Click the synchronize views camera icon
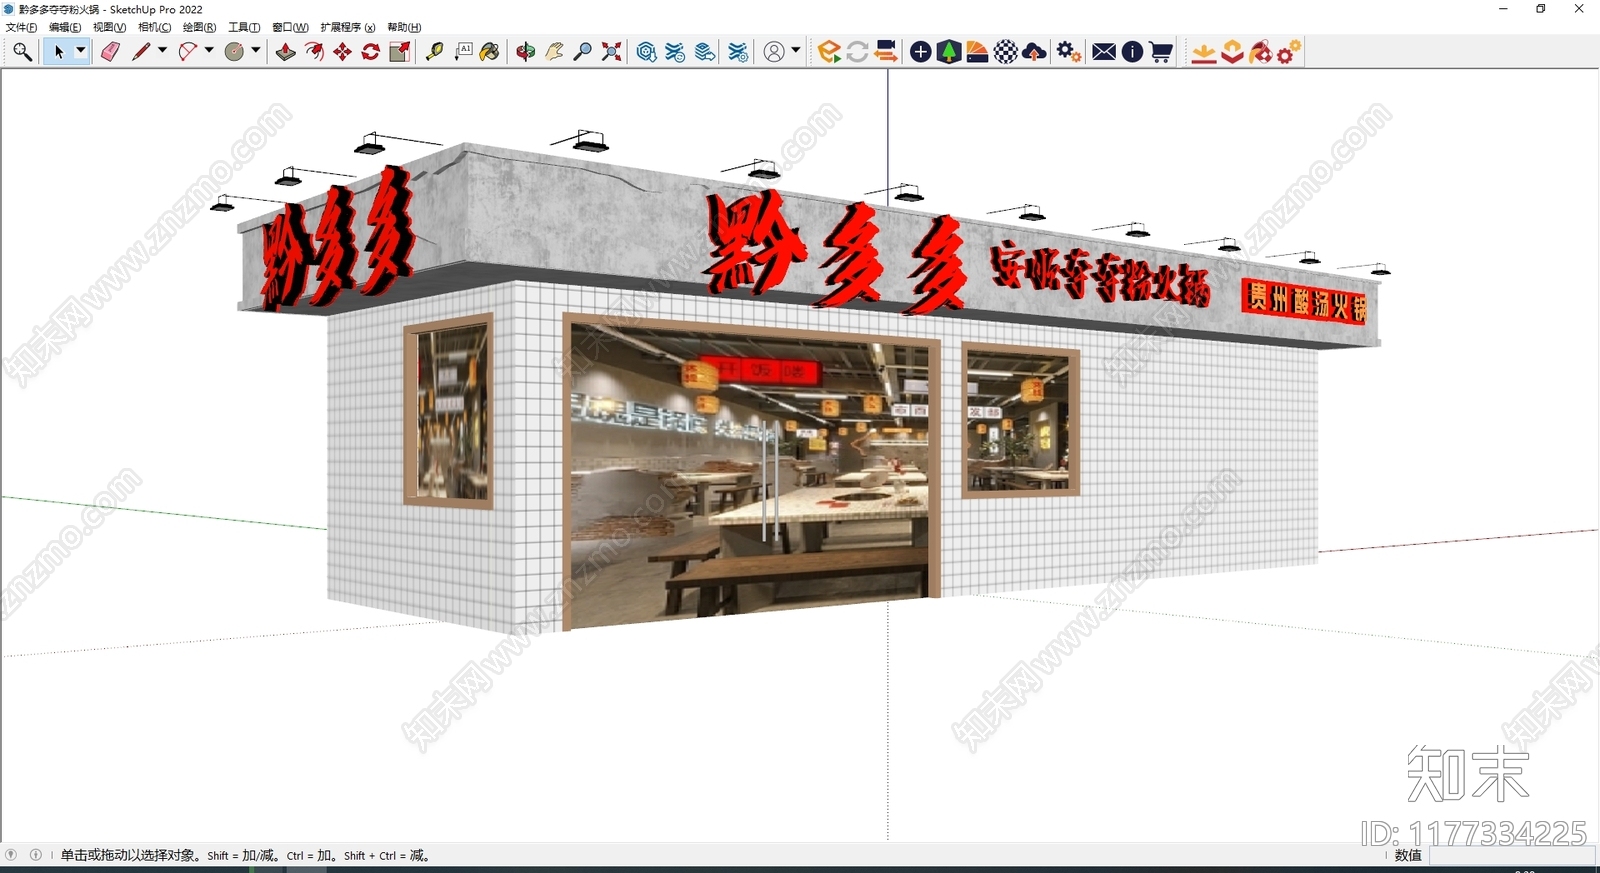The image size is (1600, 873). tap(885, 52)
